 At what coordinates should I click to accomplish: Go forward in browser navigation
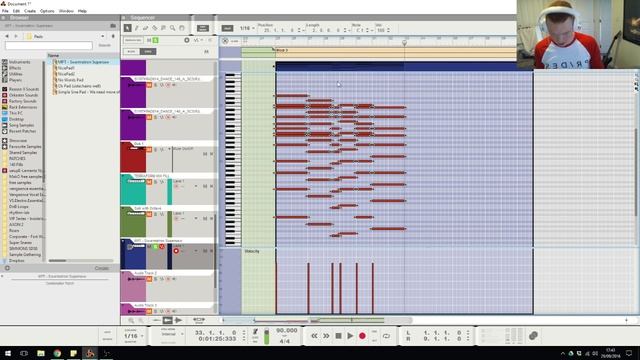click(16, 36)
